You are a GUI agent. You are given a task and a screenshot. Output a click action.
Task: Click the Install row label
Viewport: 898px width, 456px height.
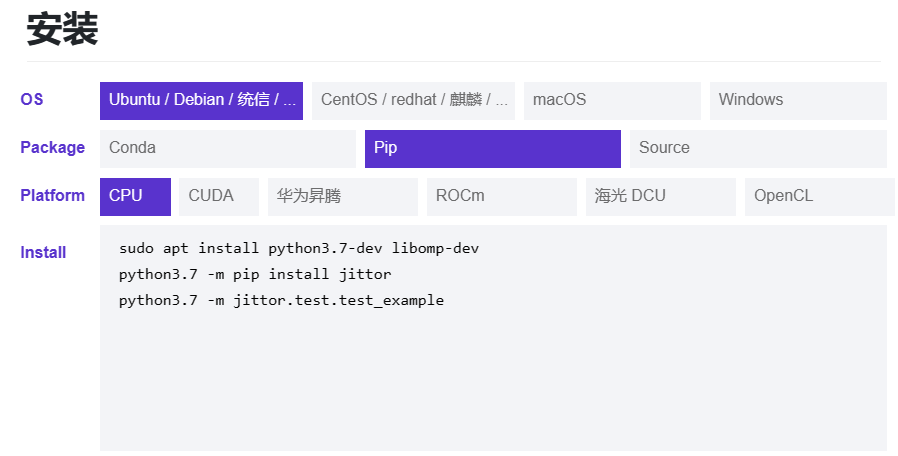43,253
